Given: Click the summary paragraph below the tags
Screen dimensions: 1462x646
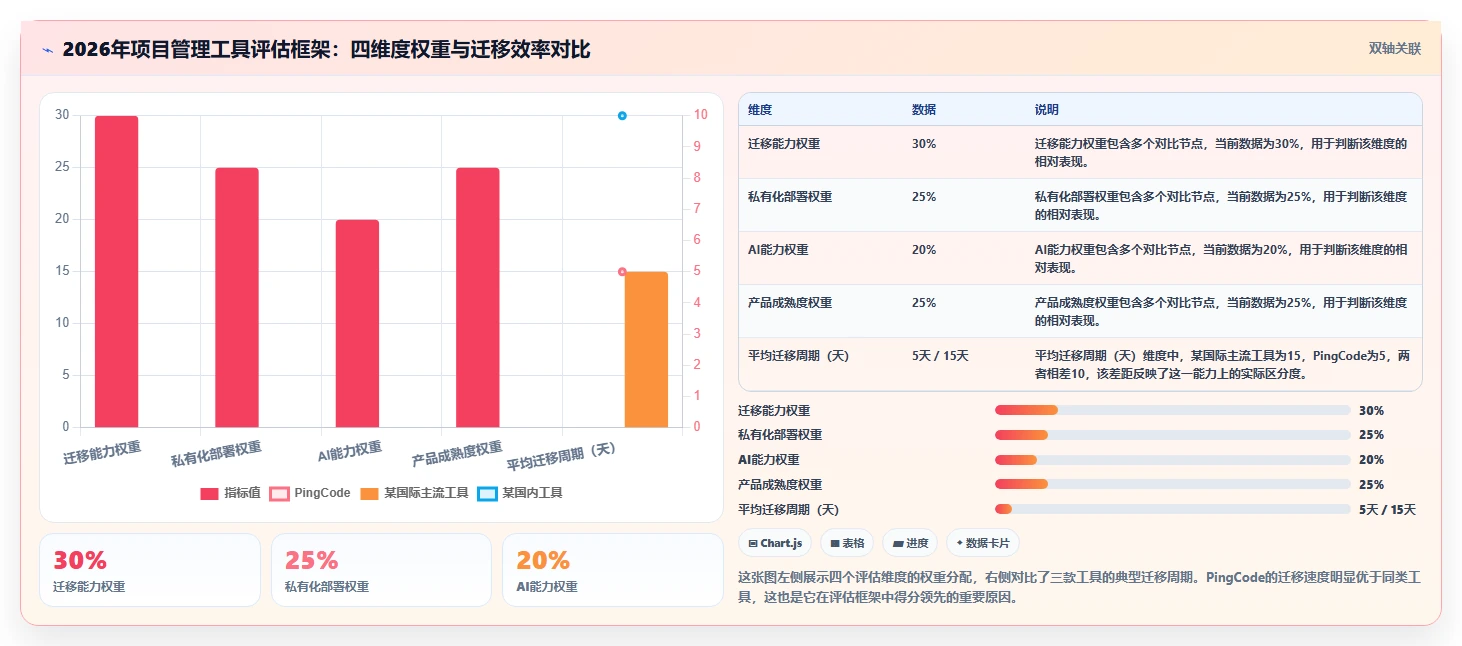Looking at the screenshot, I should pyautogui.click(x=1079, y=588).
